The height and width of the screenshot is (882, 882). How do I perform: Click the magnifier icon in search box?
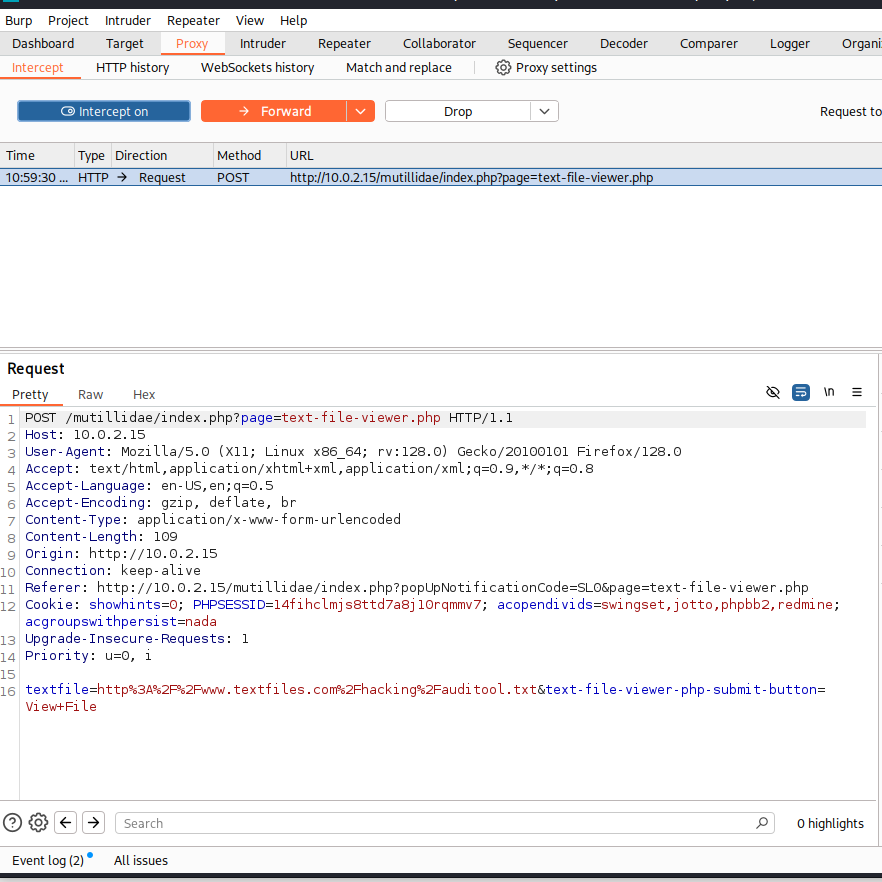coord(762,823)
